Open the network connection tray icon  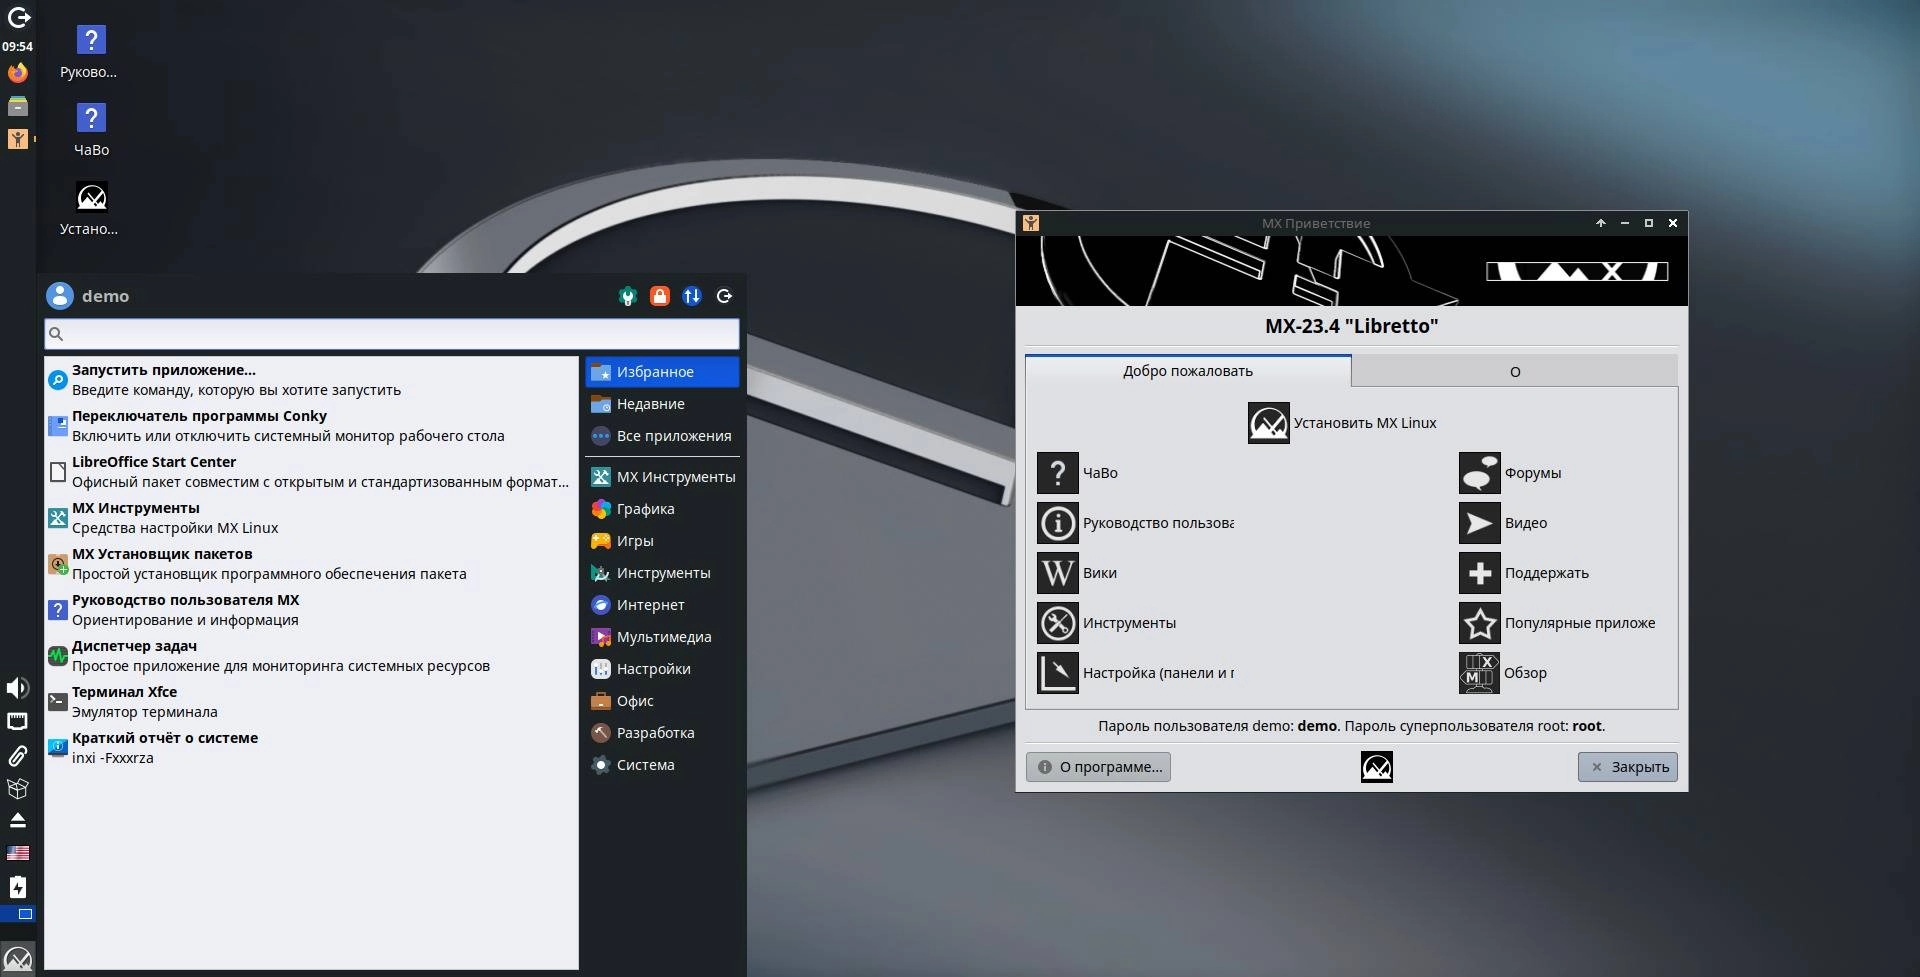pyautogui.click(x=18, y=721)
